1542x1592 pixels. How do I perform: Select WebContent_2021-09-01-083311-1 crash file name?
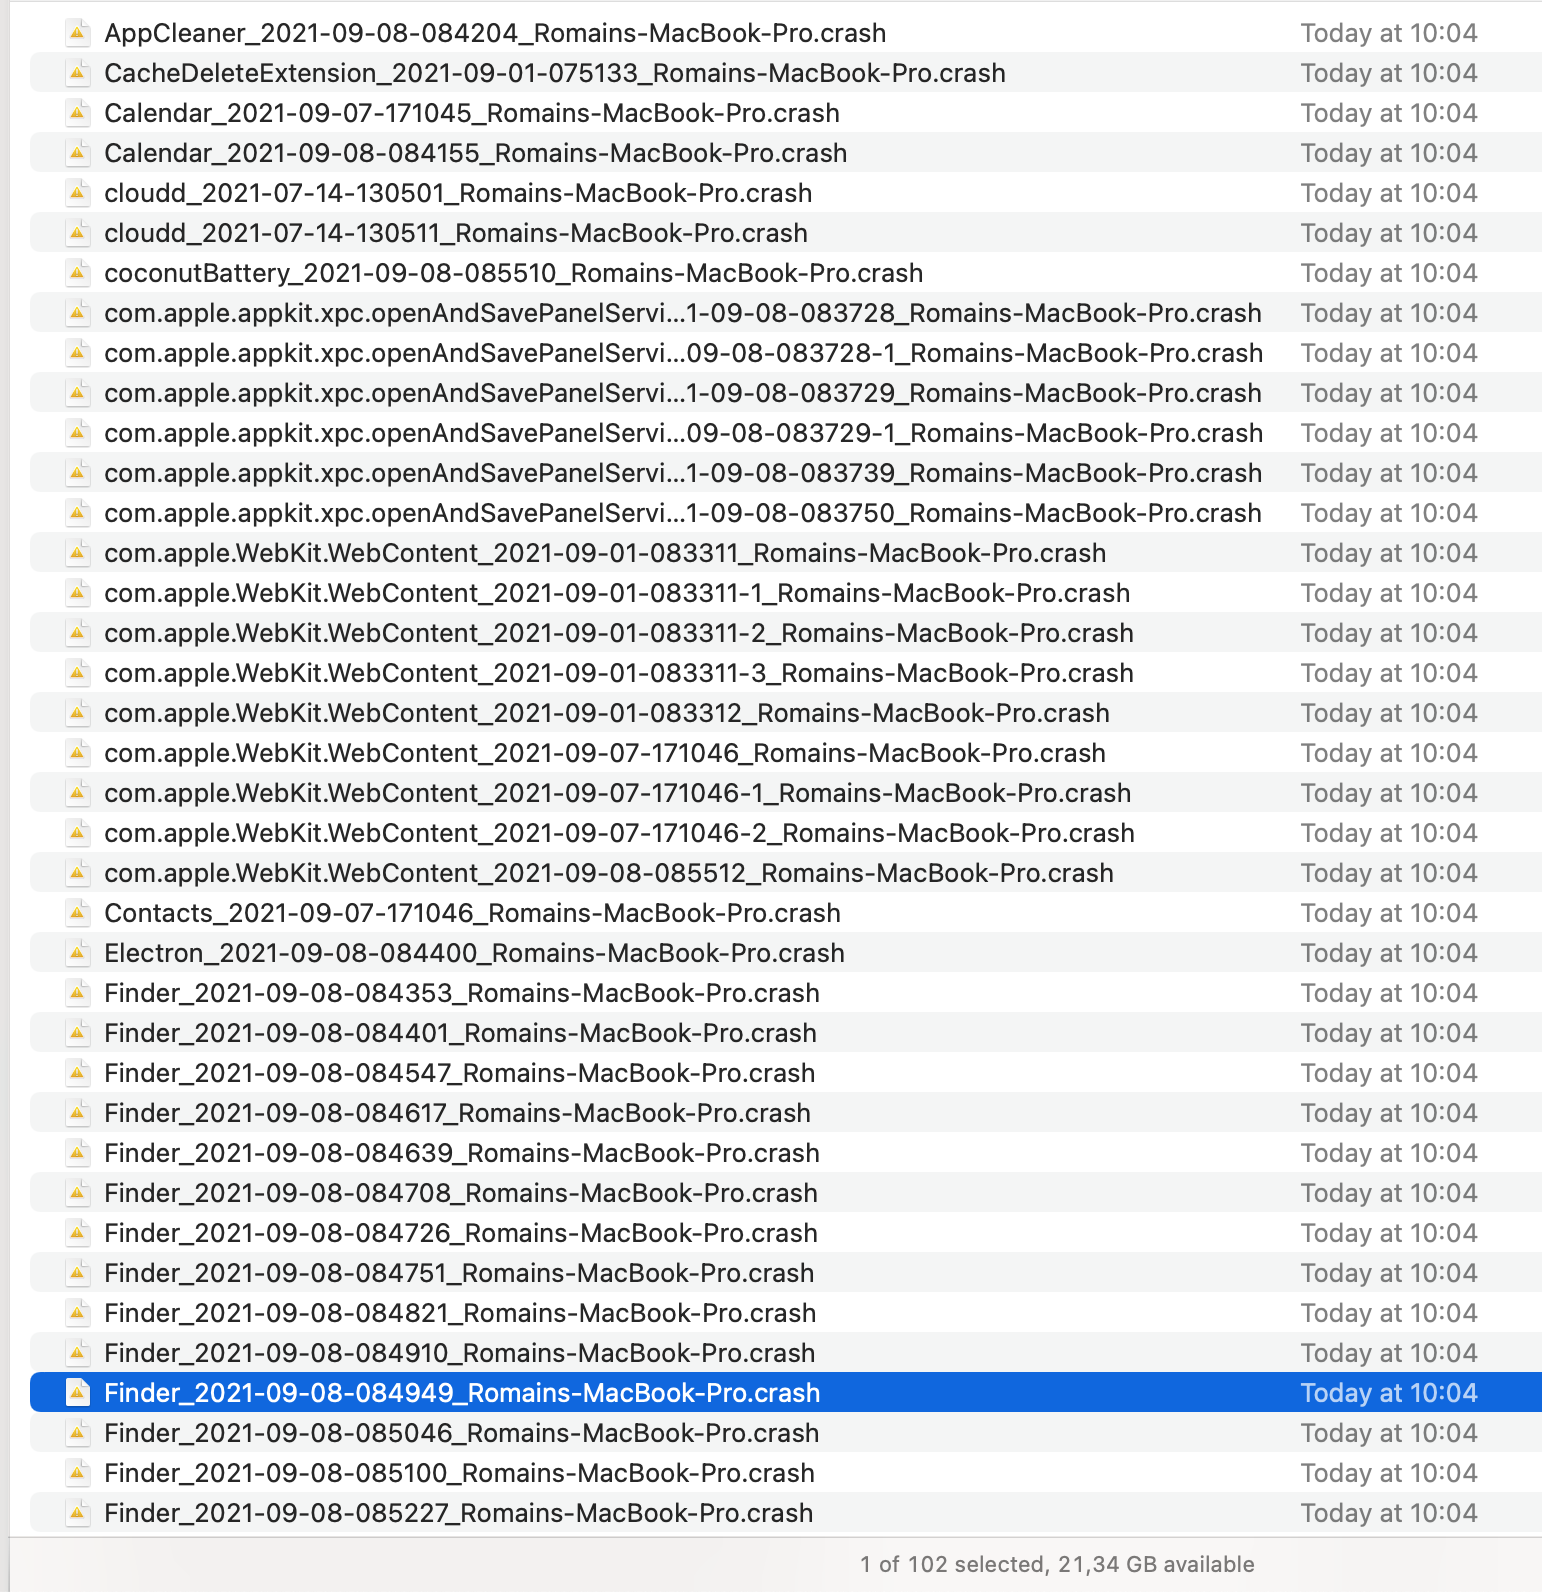(x=617, y=593)
